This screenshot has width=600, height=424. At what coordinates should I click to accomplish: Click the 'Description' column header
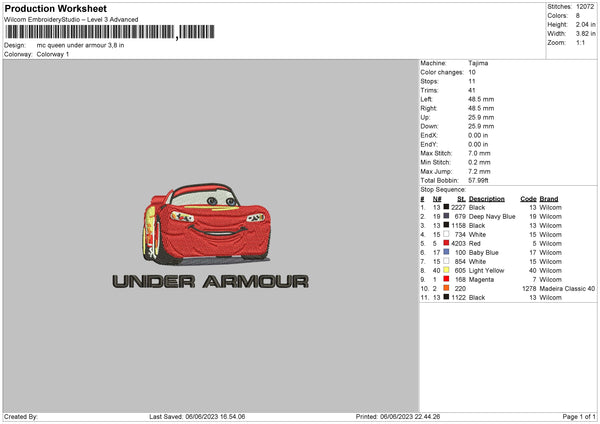pyautogui.click(x=487, y=199)
